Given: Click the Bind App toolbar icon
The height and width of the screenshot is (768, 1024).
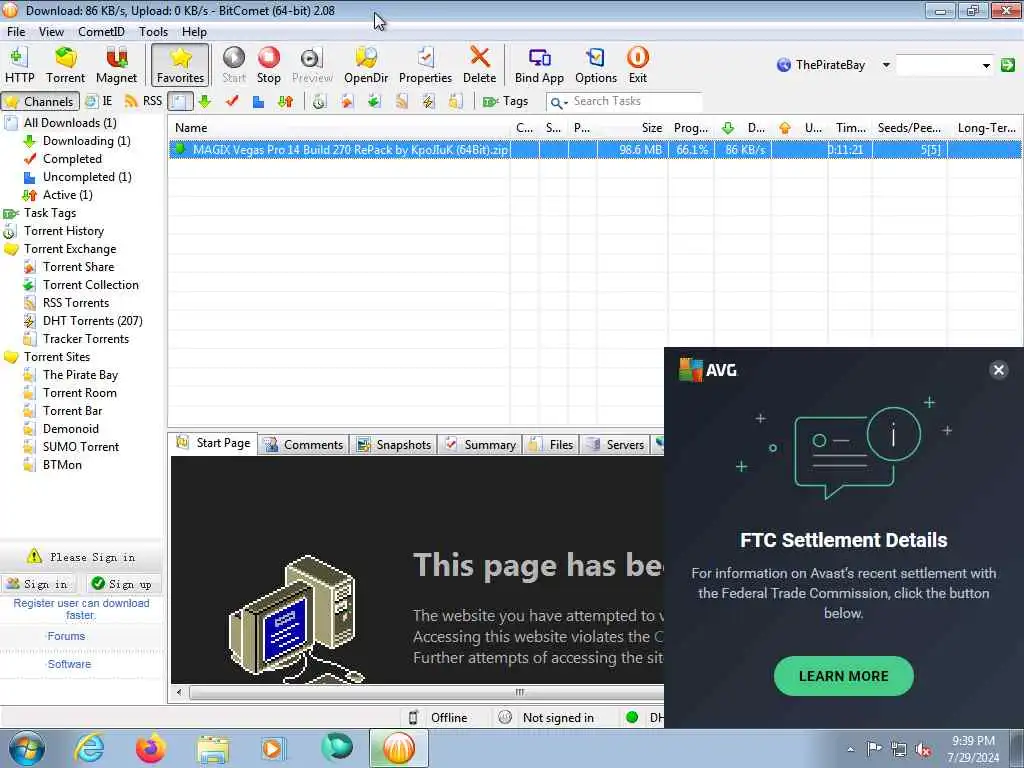Looking at the screenshot, I should (539, 65).
